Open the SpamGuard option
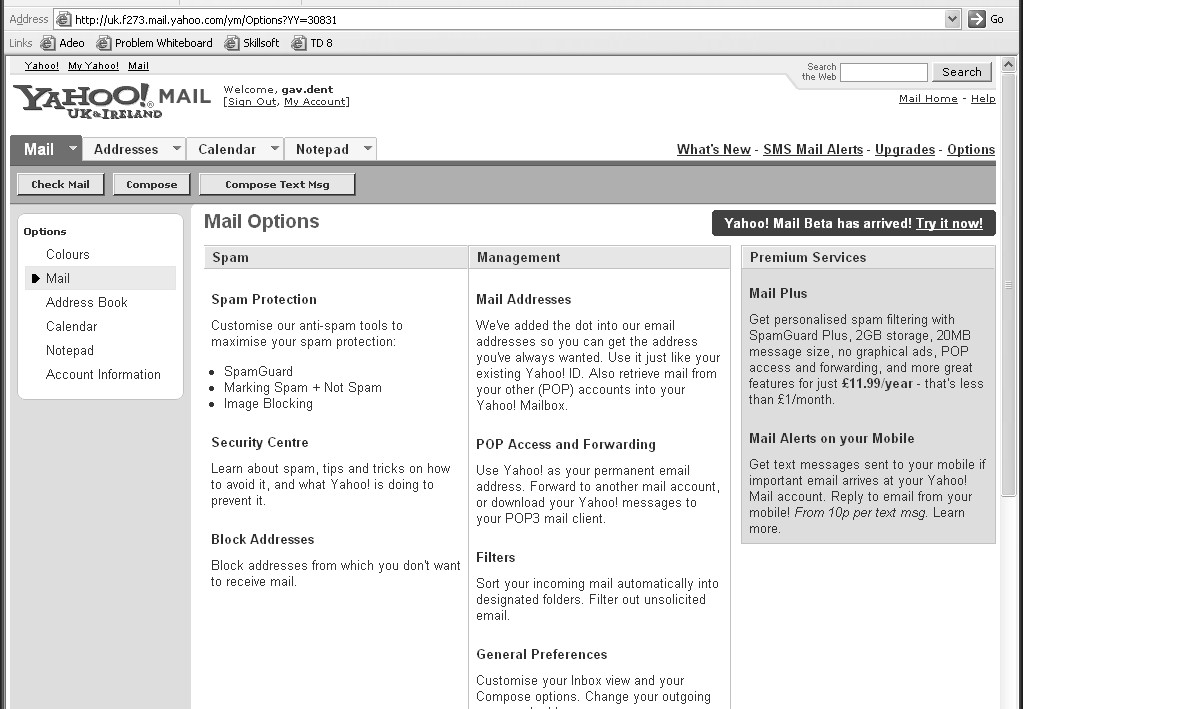The height and width of the screenshot is (709, 1181). click(x=258, y=371)
